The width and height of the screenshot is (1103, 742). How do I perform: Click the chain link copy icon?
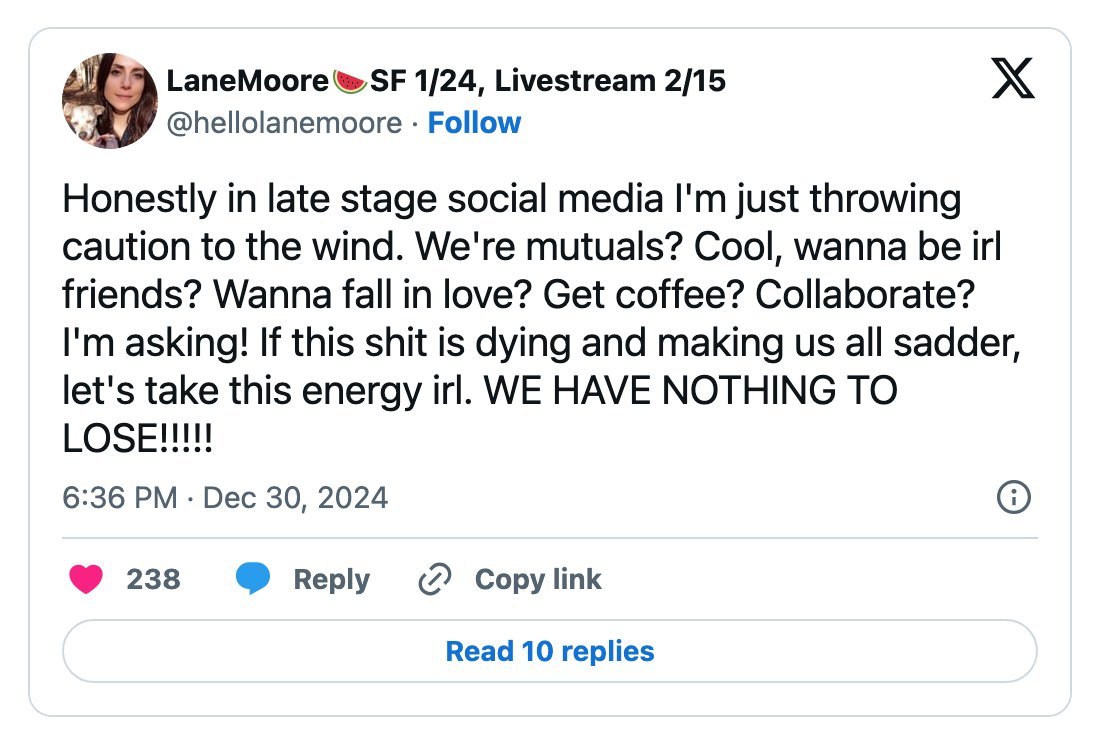point(435,580)
